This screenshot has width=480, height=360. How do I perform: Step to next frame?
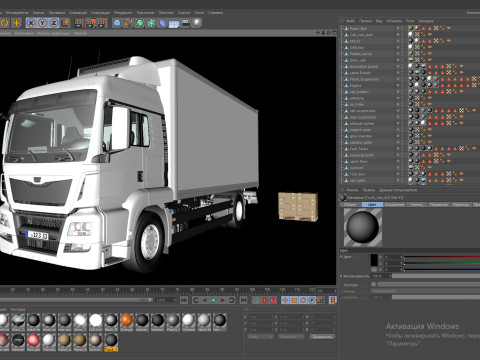coord(222,300)
